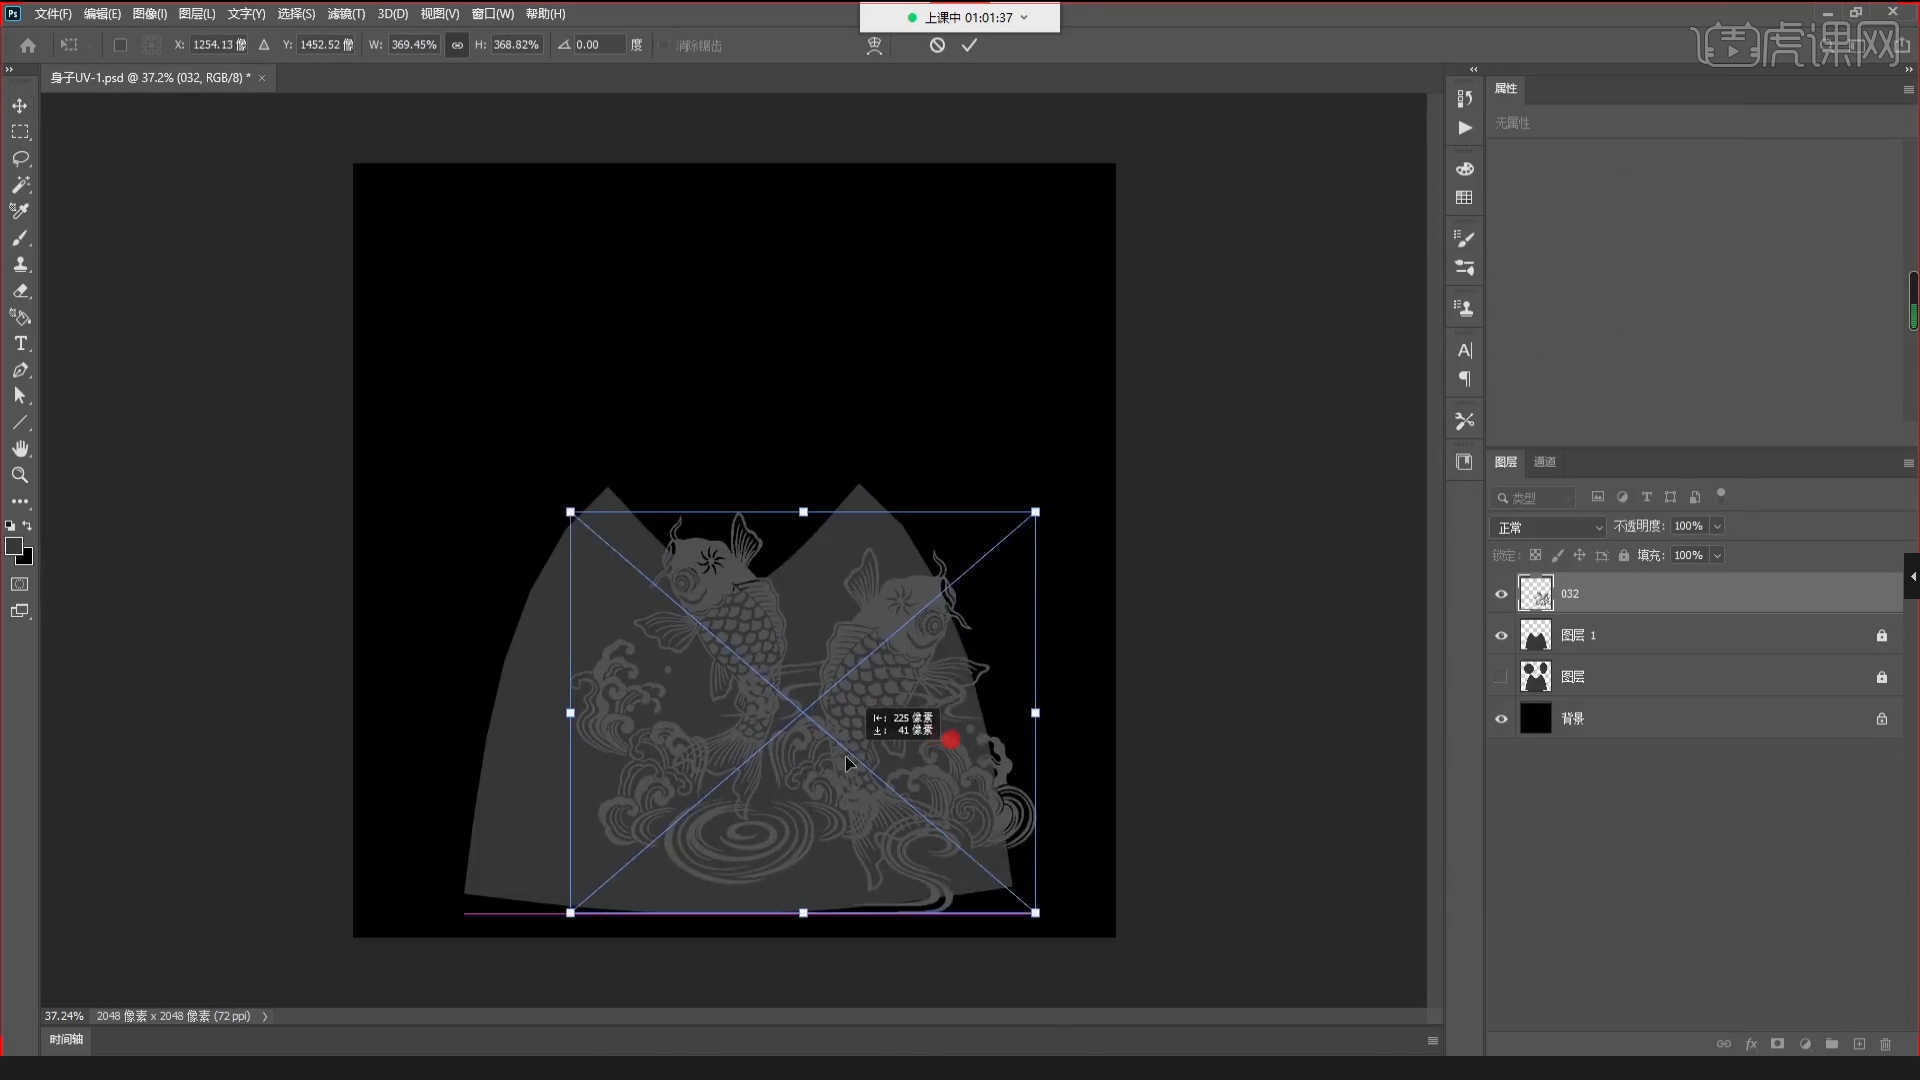Click the height percentage field
The width and height of the screenshot is (1920, 1080).
[x=516, y=45]
